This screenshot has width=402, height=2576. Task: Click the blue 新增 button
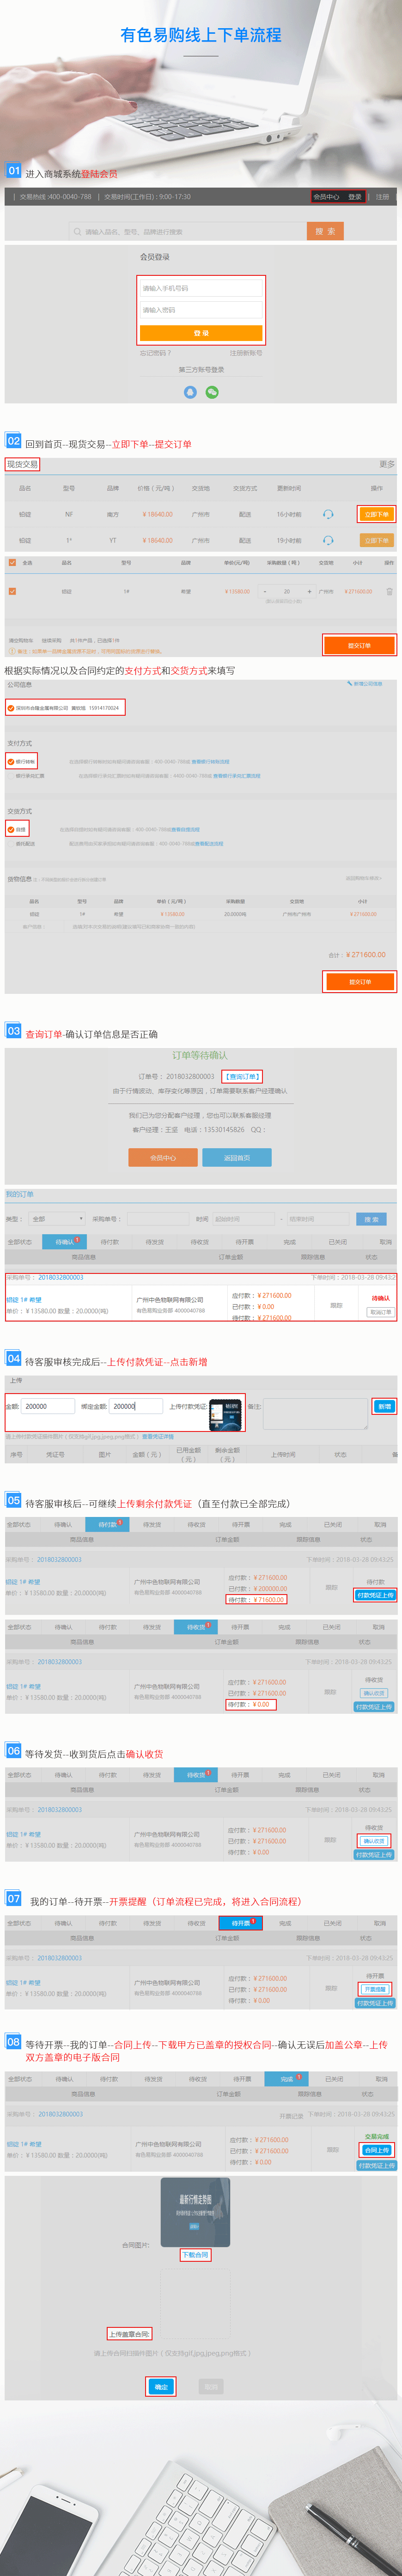pyautogui.click(x=384, y=1406)
